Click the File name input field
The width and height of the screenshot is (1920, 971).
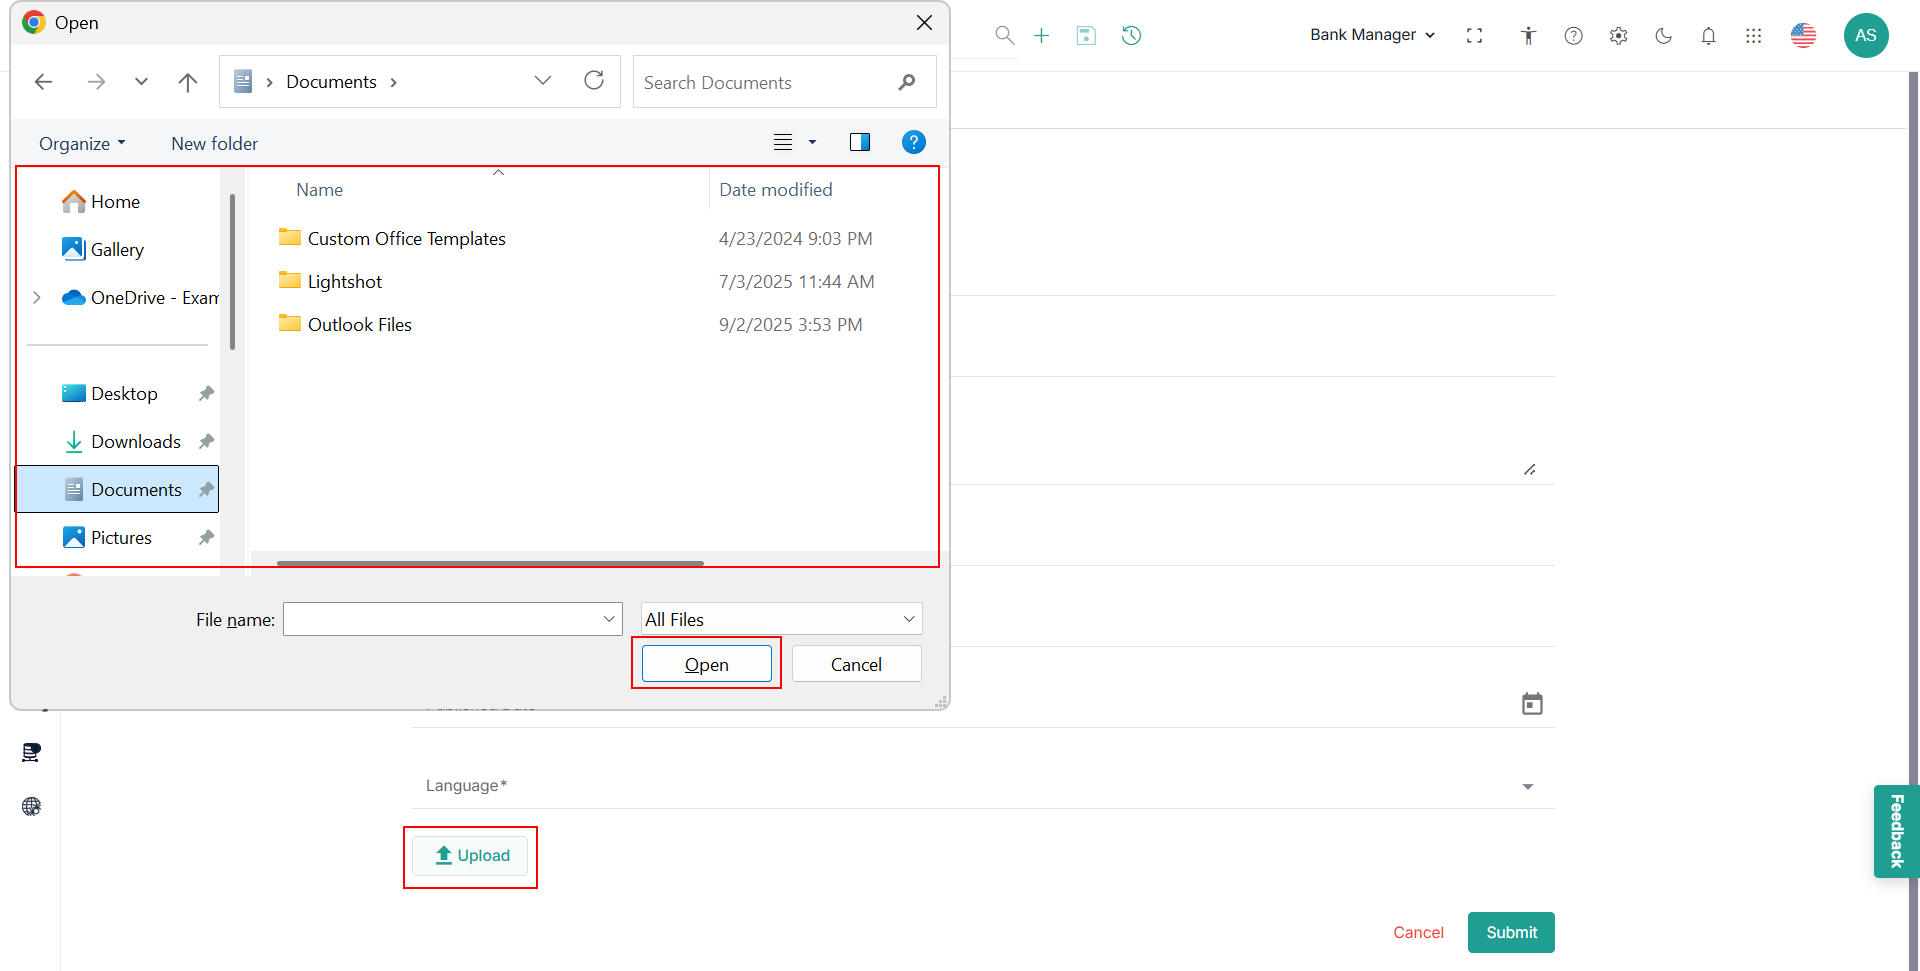tap(443, 619)
